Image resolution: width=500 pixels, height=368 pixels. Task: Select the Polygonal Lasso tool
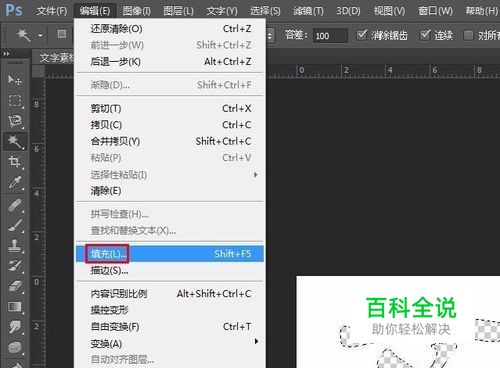tap(15, 121)
